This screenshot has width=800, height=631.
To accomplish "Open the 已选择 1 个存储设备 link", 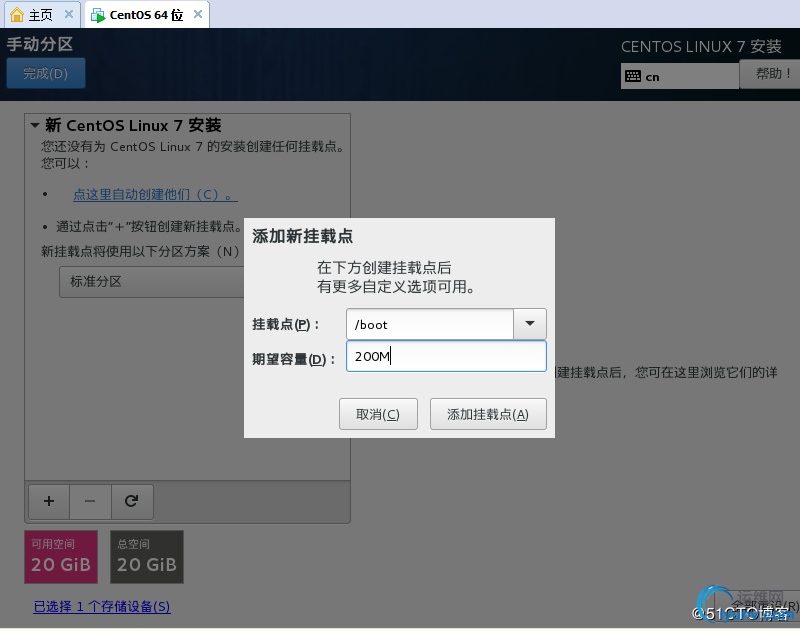I will tap(102, 607).
